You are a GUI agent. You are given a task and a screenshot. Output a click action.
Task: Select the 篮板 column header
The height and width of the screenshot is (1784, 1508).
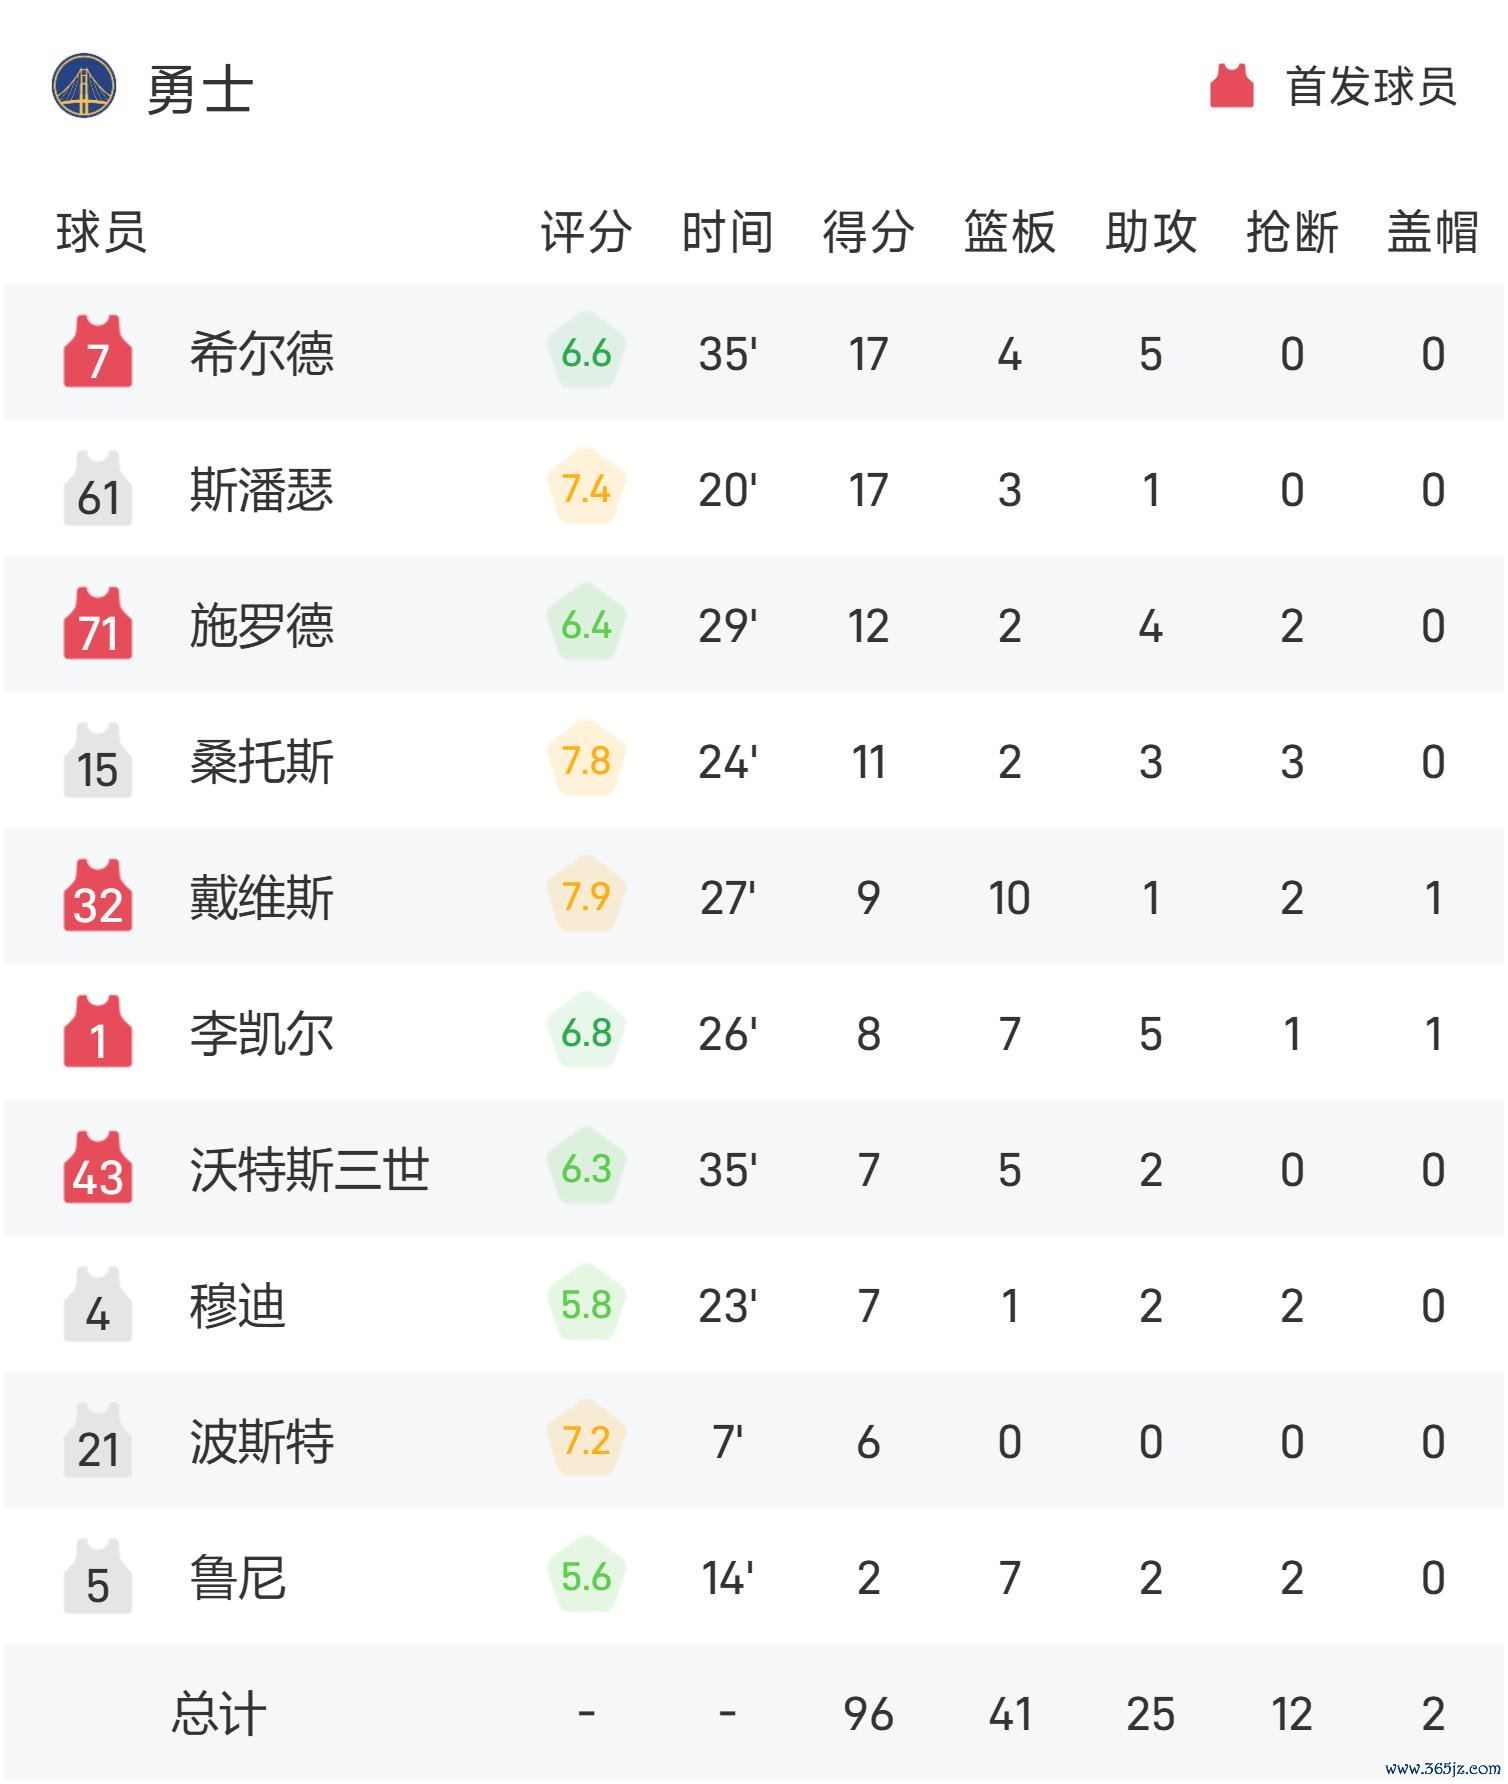pyautogui.click(x=1010, y=232)
